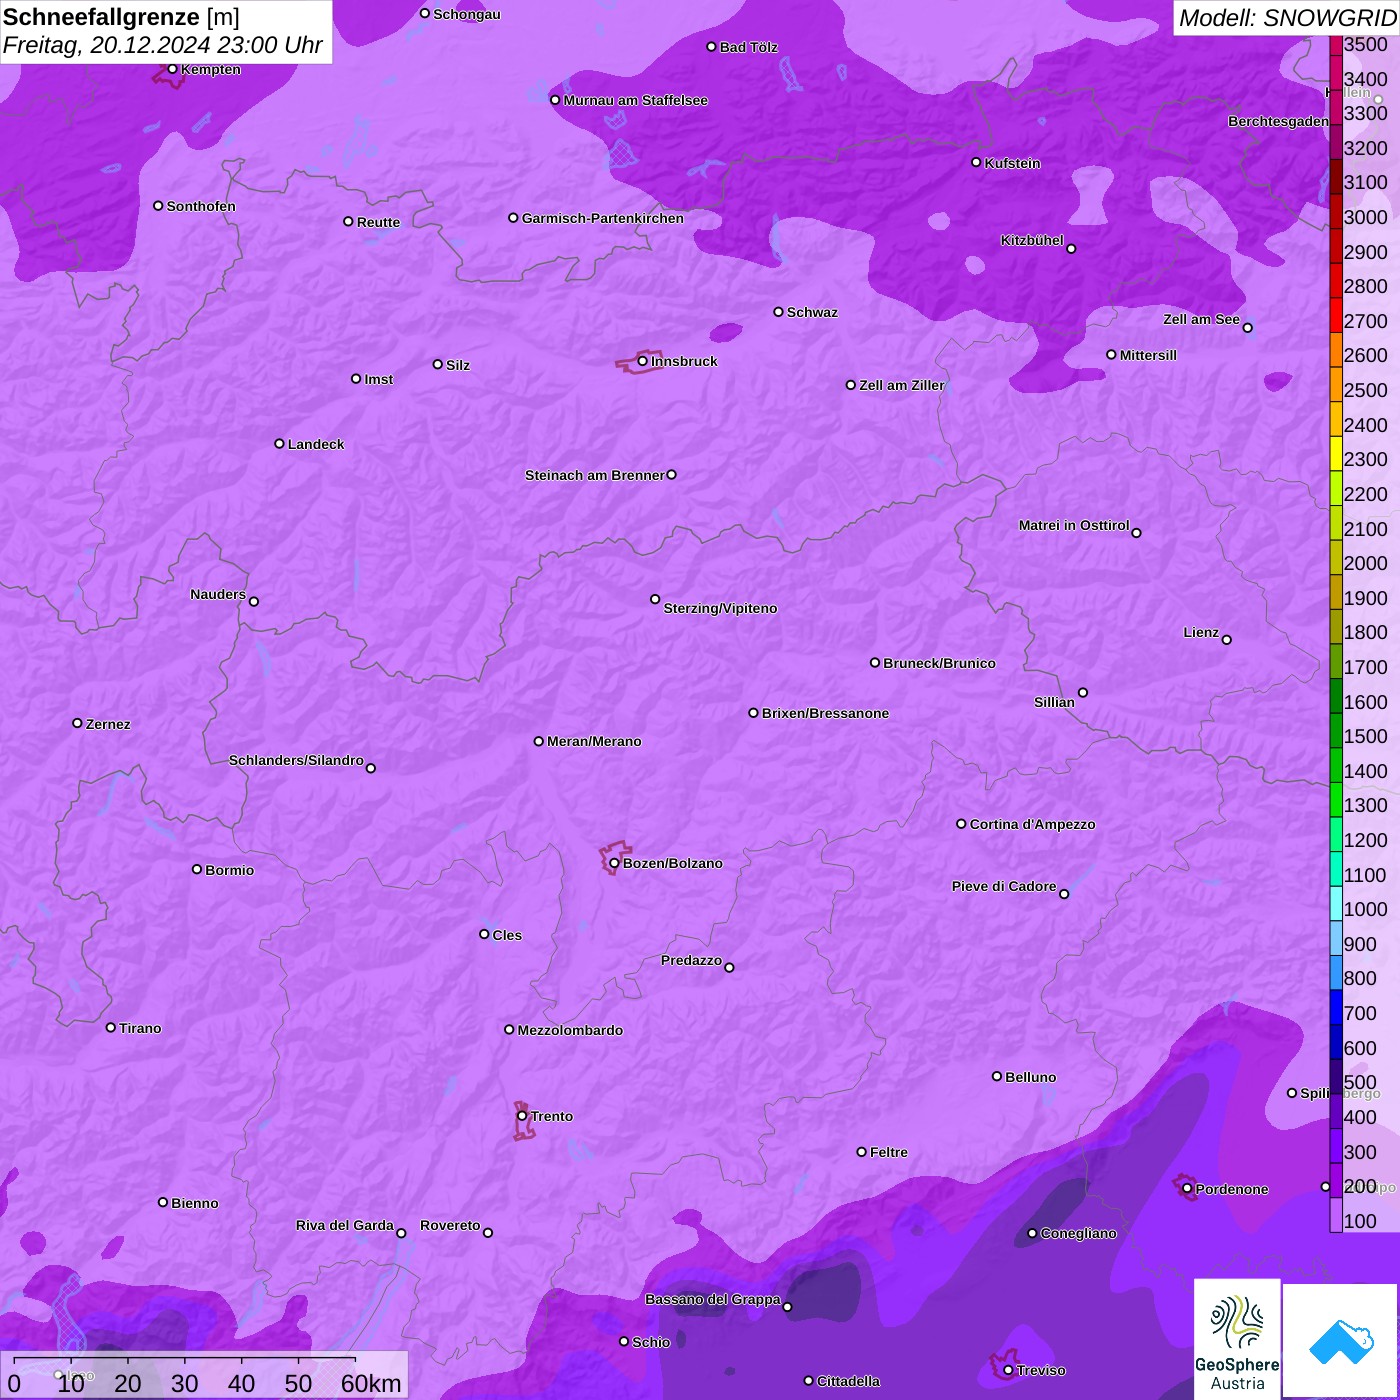
Task: Click the 'Pieve di Cadore' label
Action: [x=1004, y=886]
